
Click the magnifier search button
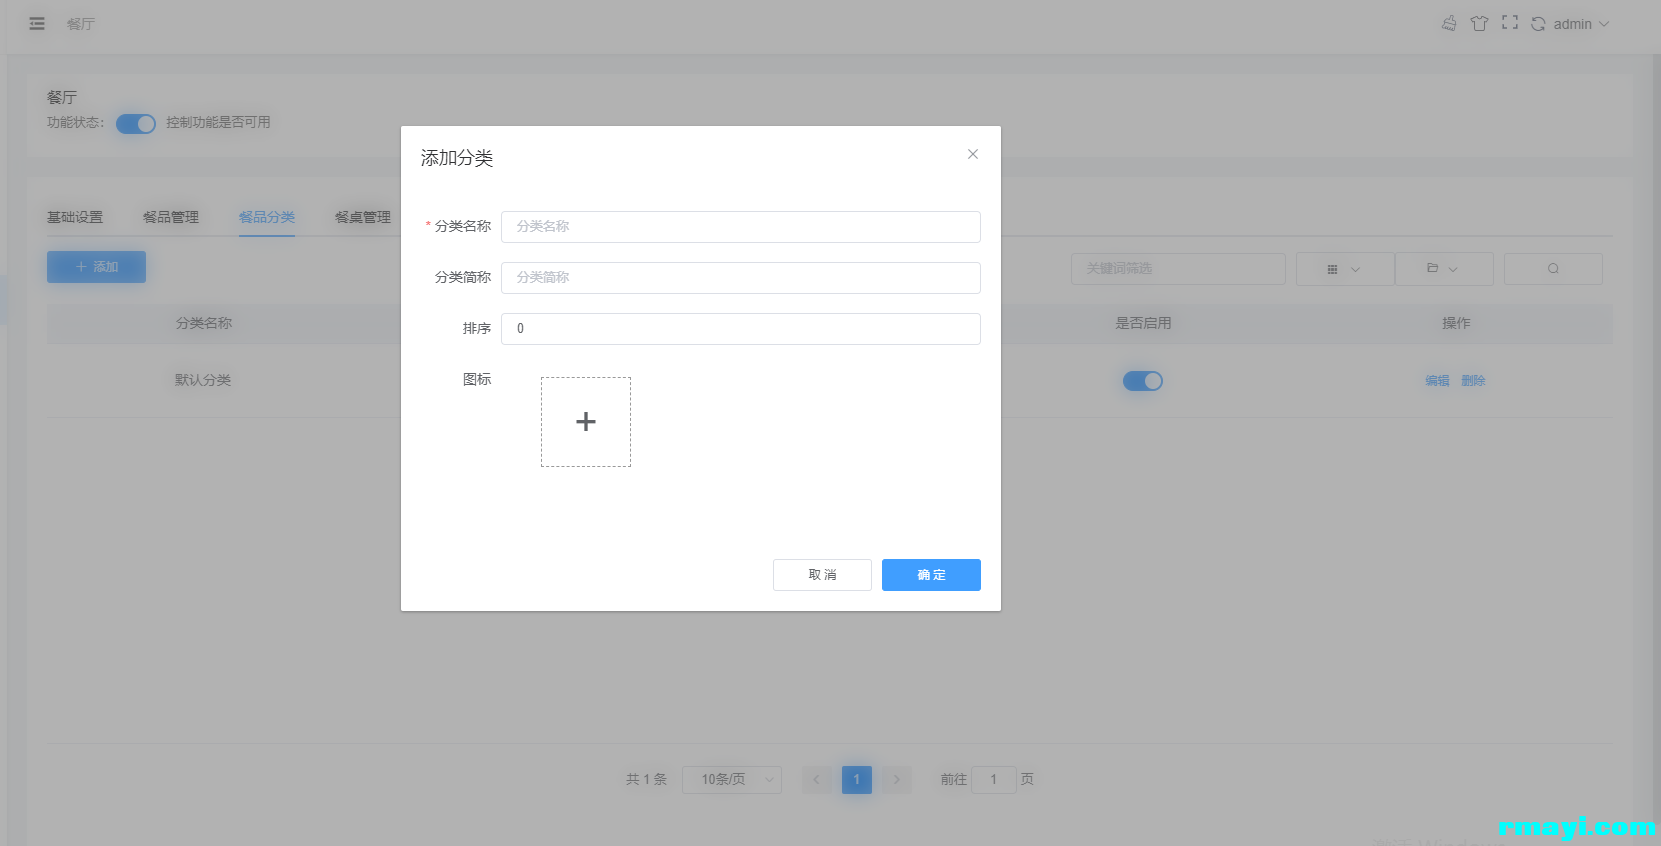pyautogui.click(x=1552, y=269)
